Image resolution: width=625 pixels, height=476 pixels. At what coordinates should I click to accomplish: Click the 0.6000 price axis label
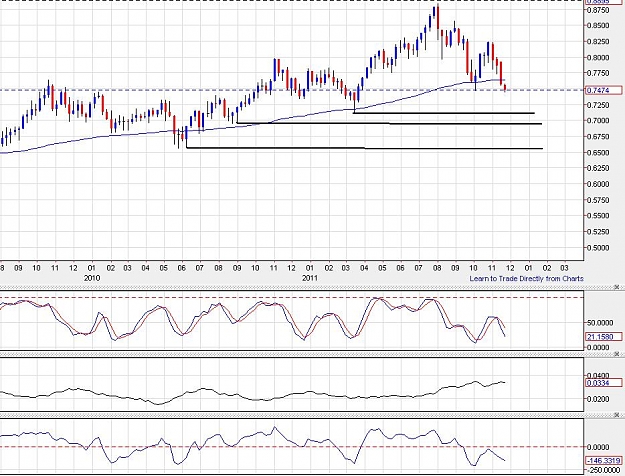point(599,184)
